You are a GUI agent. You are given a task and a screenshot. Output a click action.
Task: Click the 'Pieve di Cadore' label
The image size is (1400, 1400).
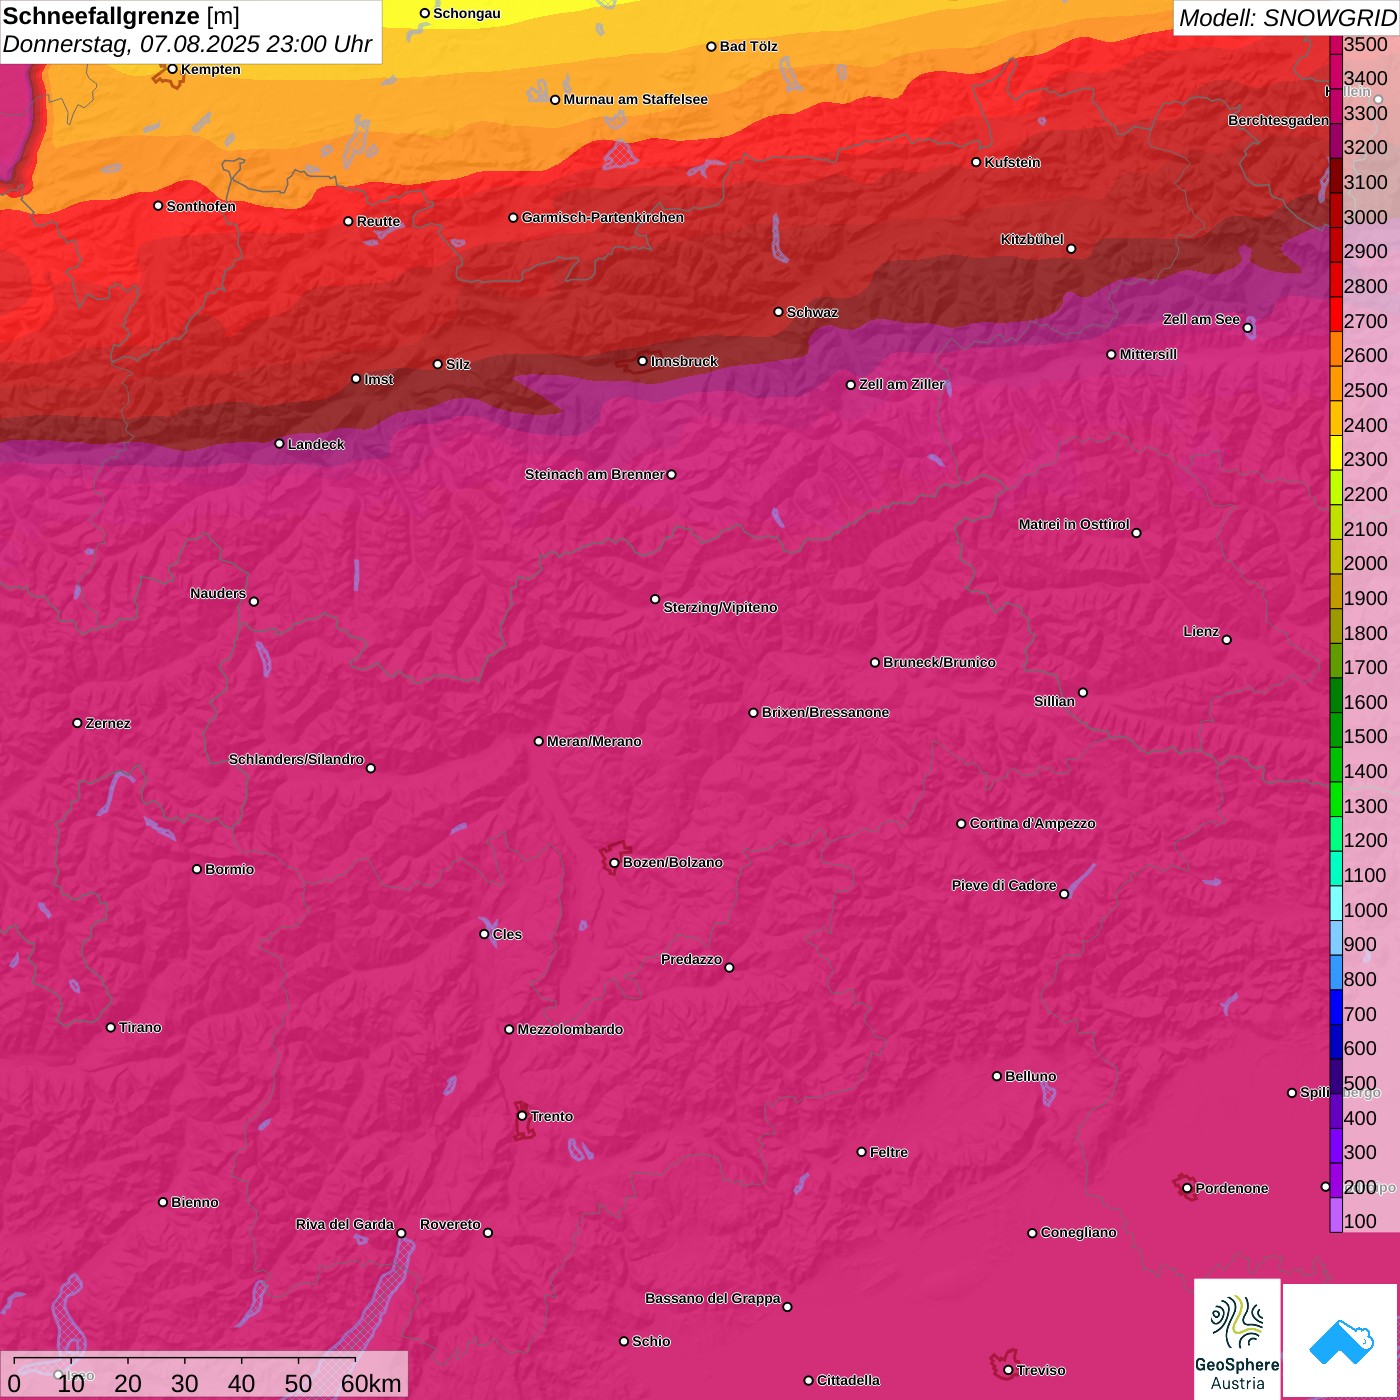tap(1004, 885)
